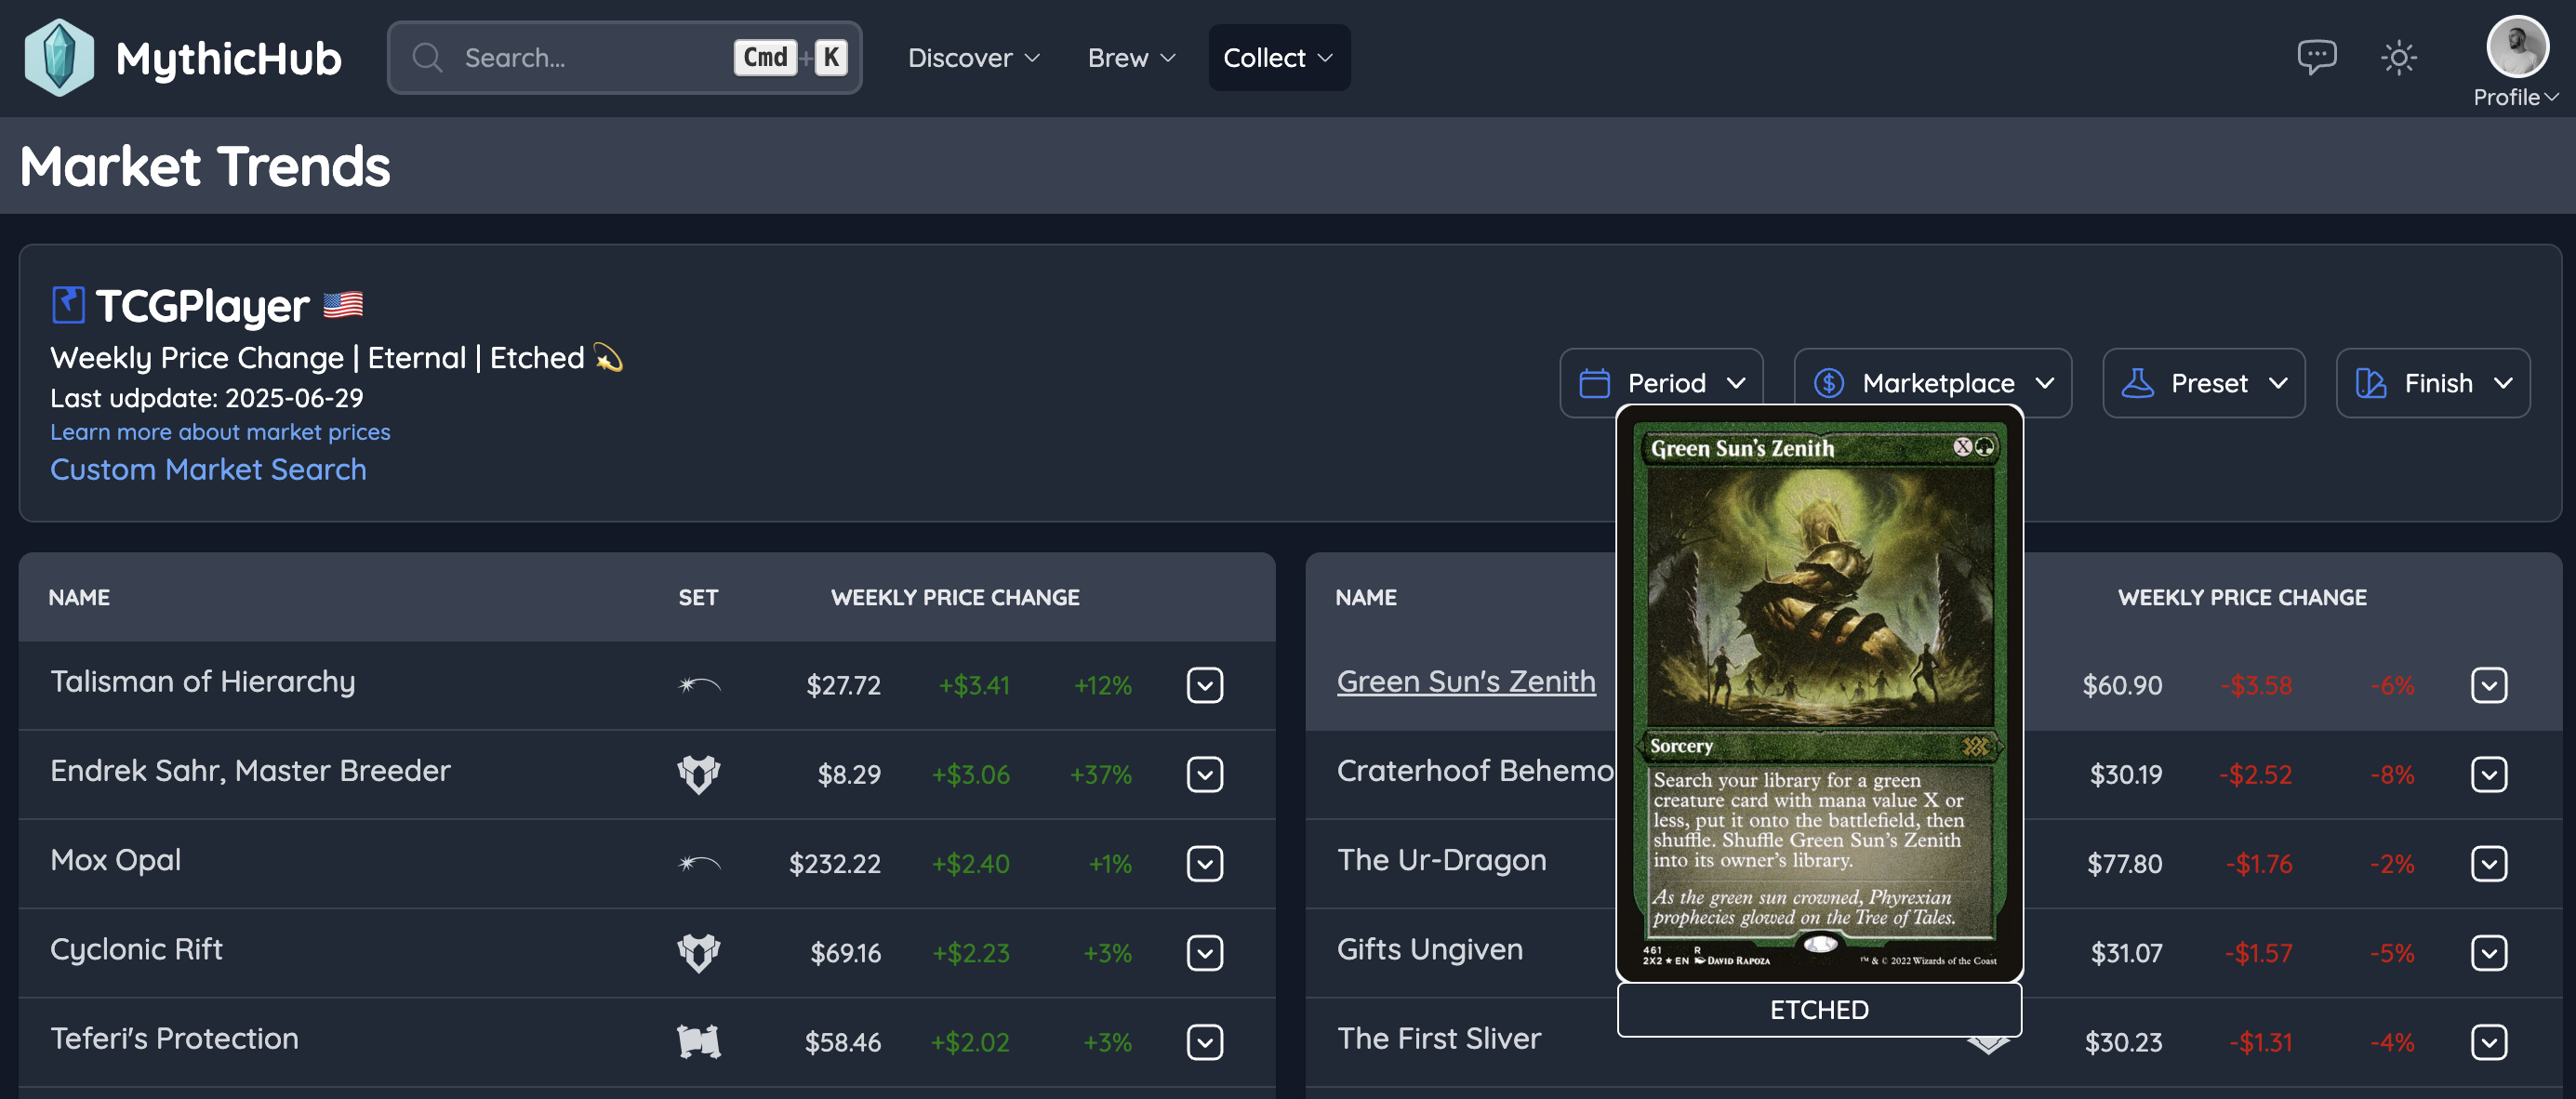
Task: Click the US flag icon
Action: (x=343, y=304)
